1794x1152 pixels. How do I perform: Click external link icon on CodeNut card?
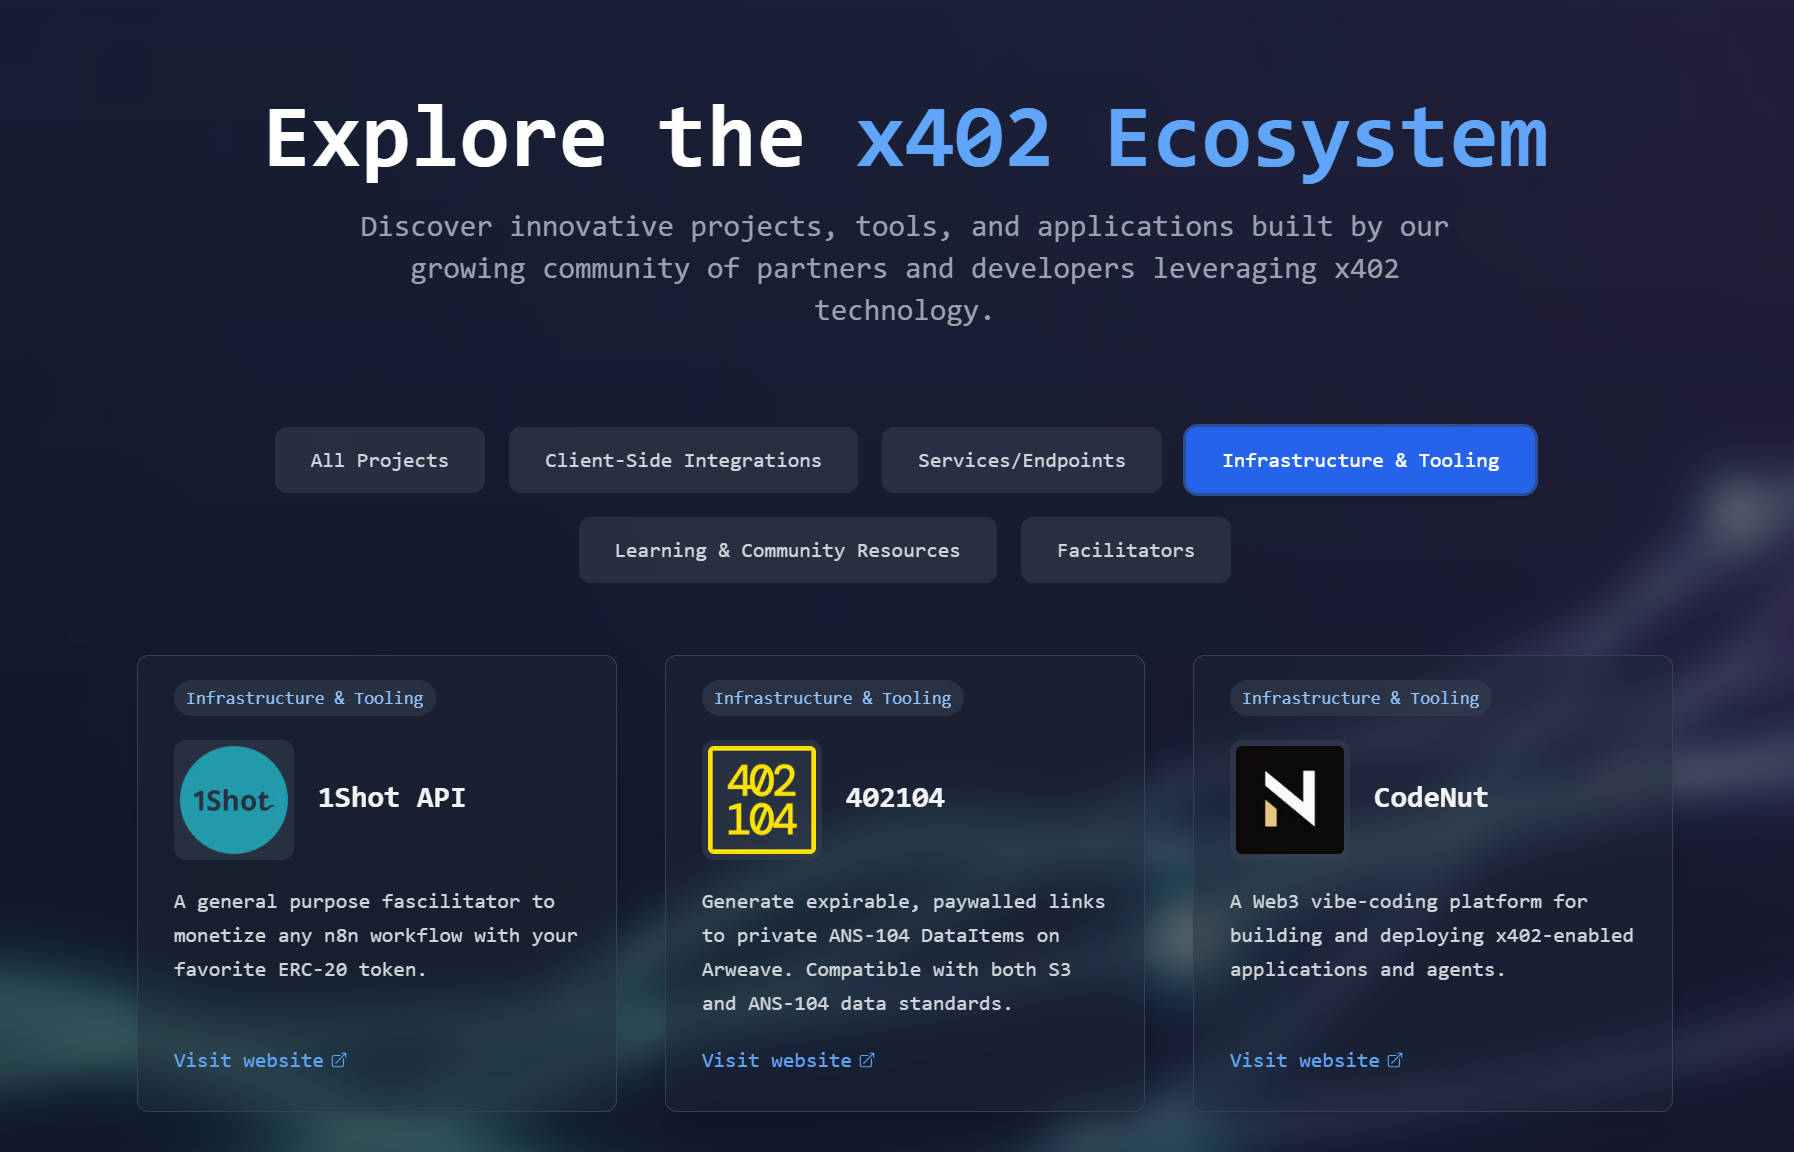click(1395, 1060)
